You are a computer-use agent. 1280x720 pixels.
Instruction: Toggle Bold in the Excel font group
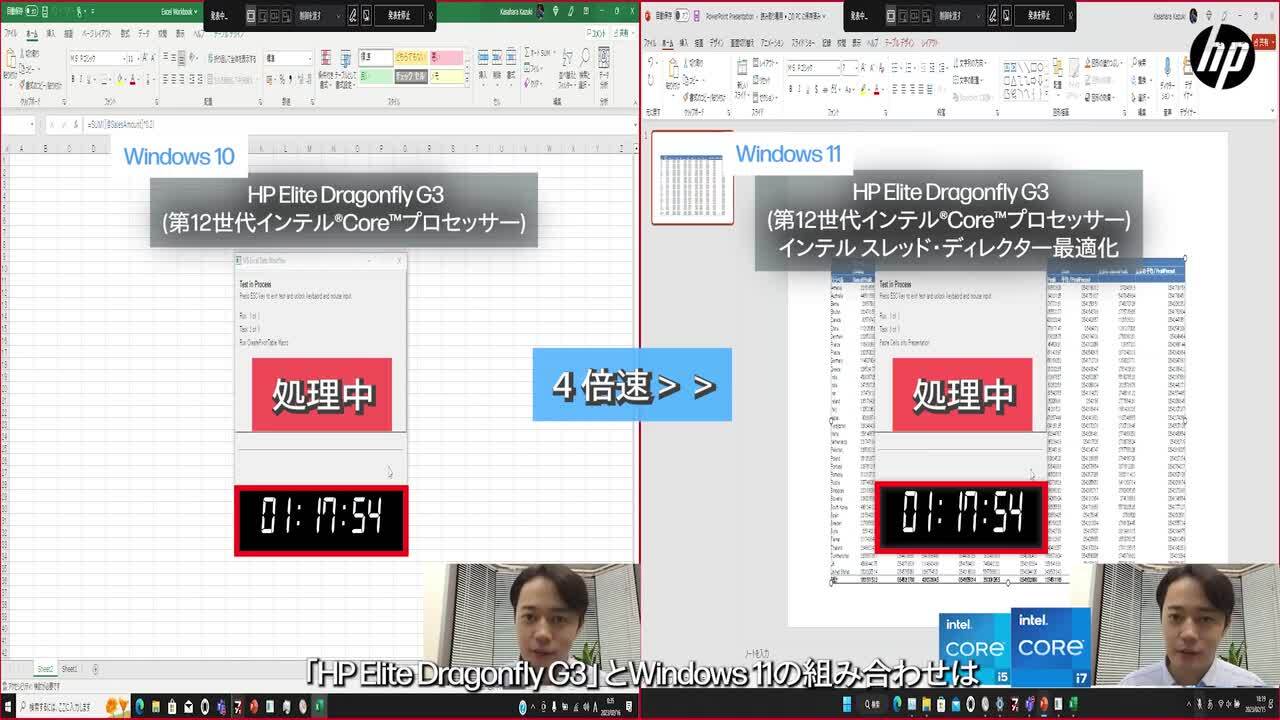(x=73, y=79)
